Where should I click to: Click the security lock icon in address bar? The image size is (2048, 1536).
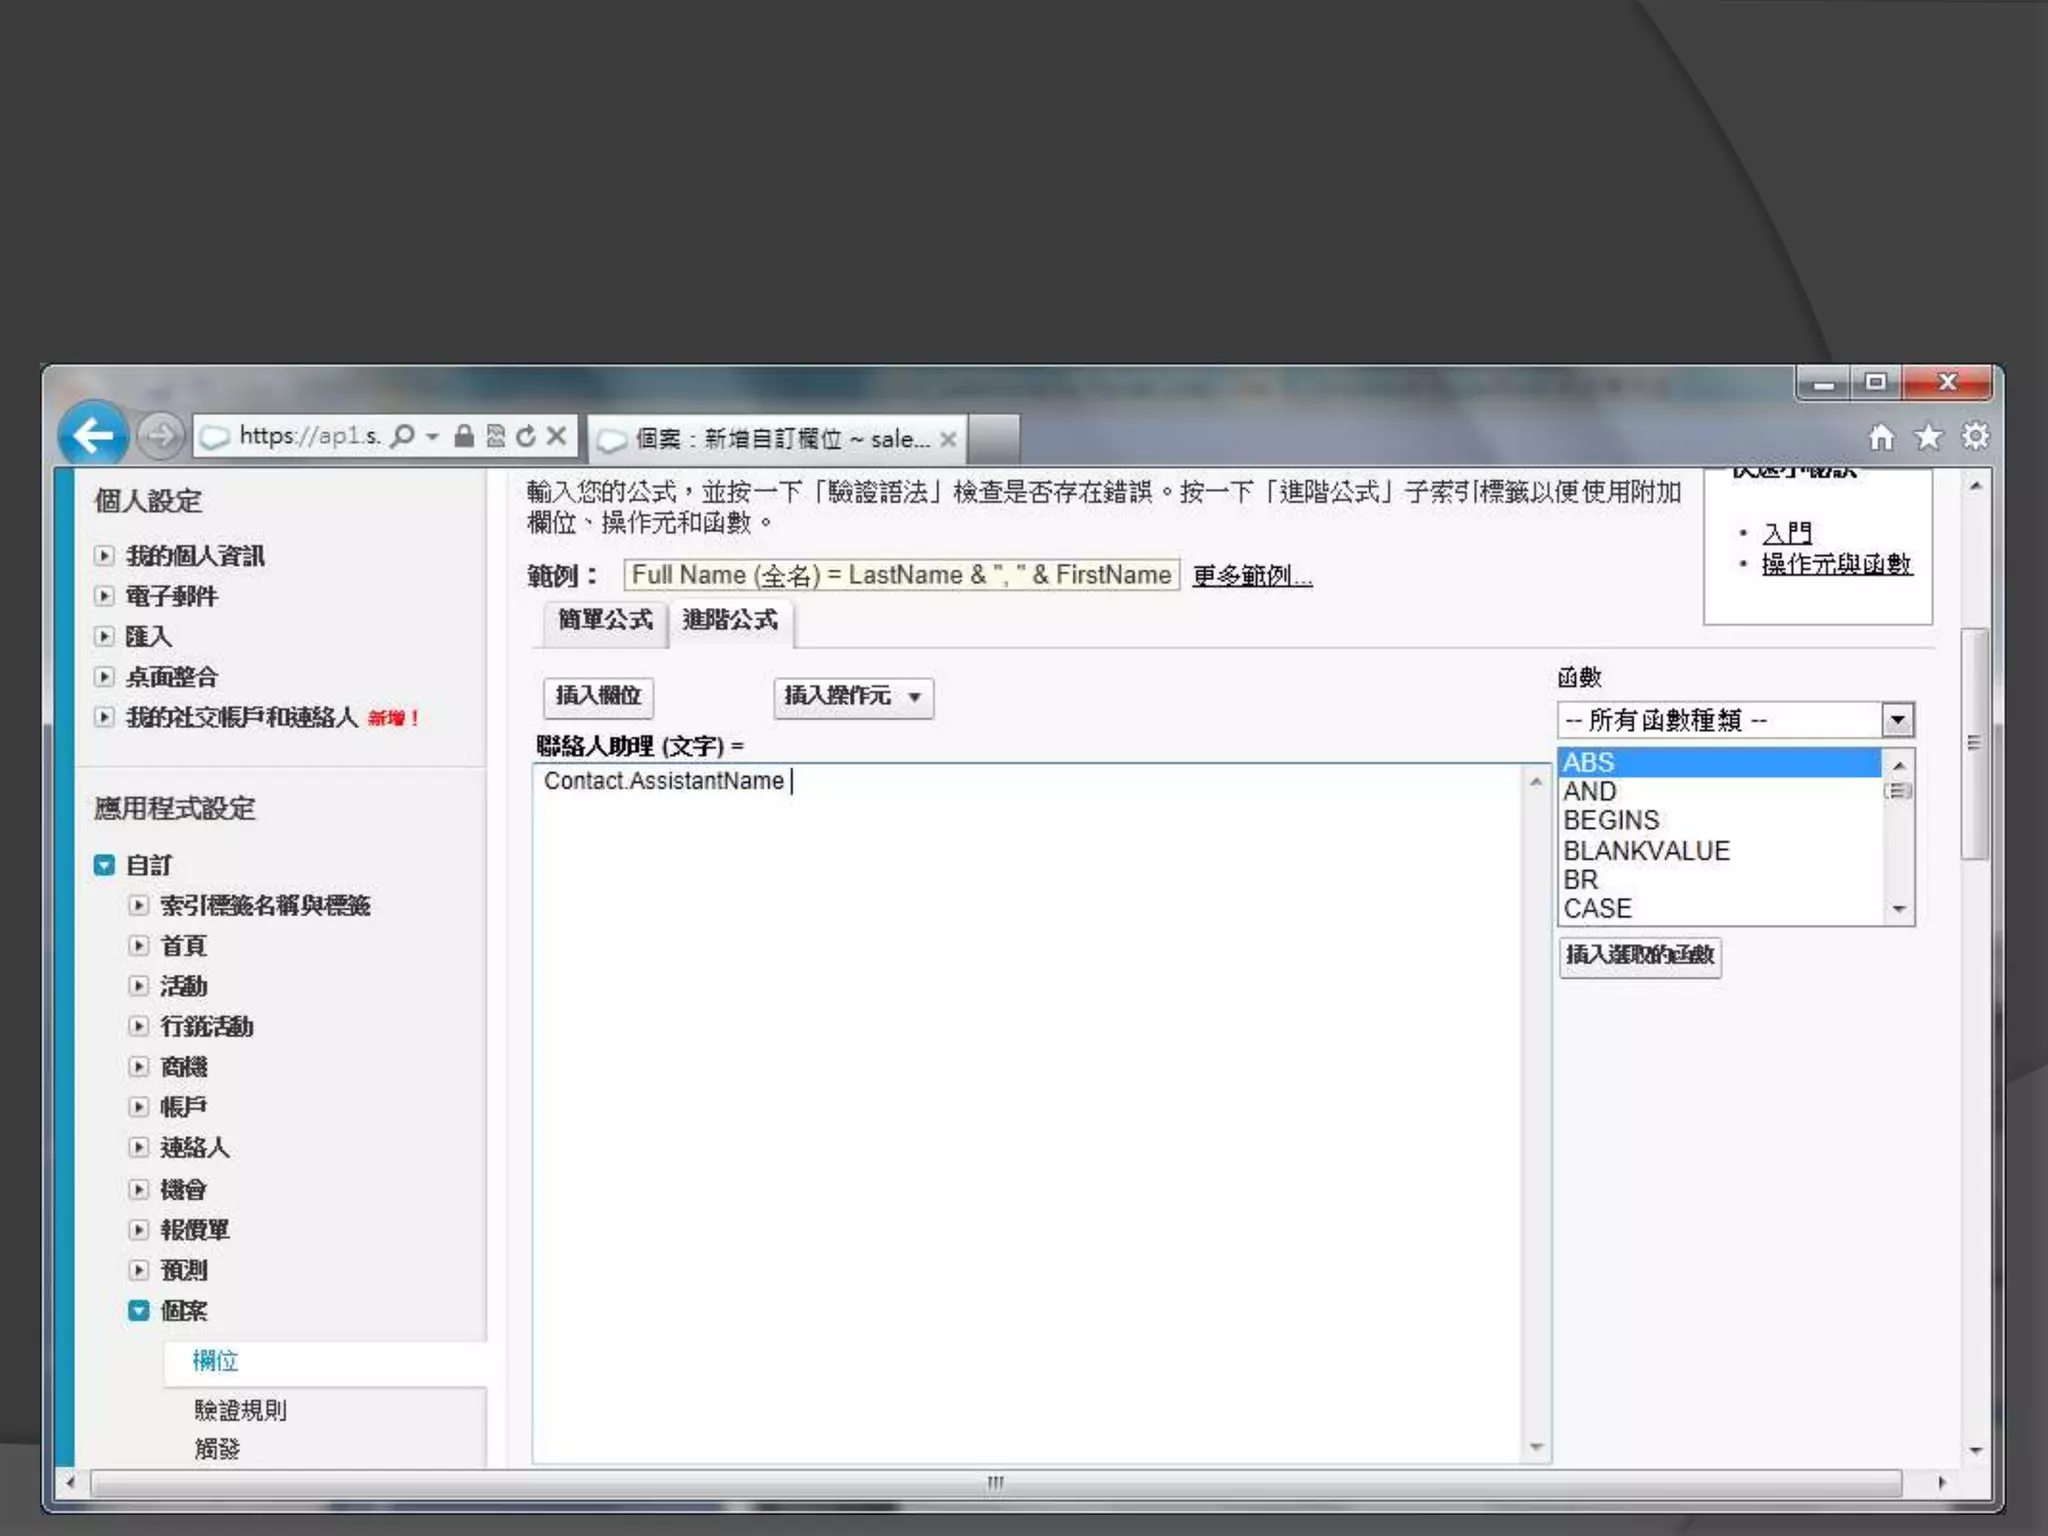point(464,436)
